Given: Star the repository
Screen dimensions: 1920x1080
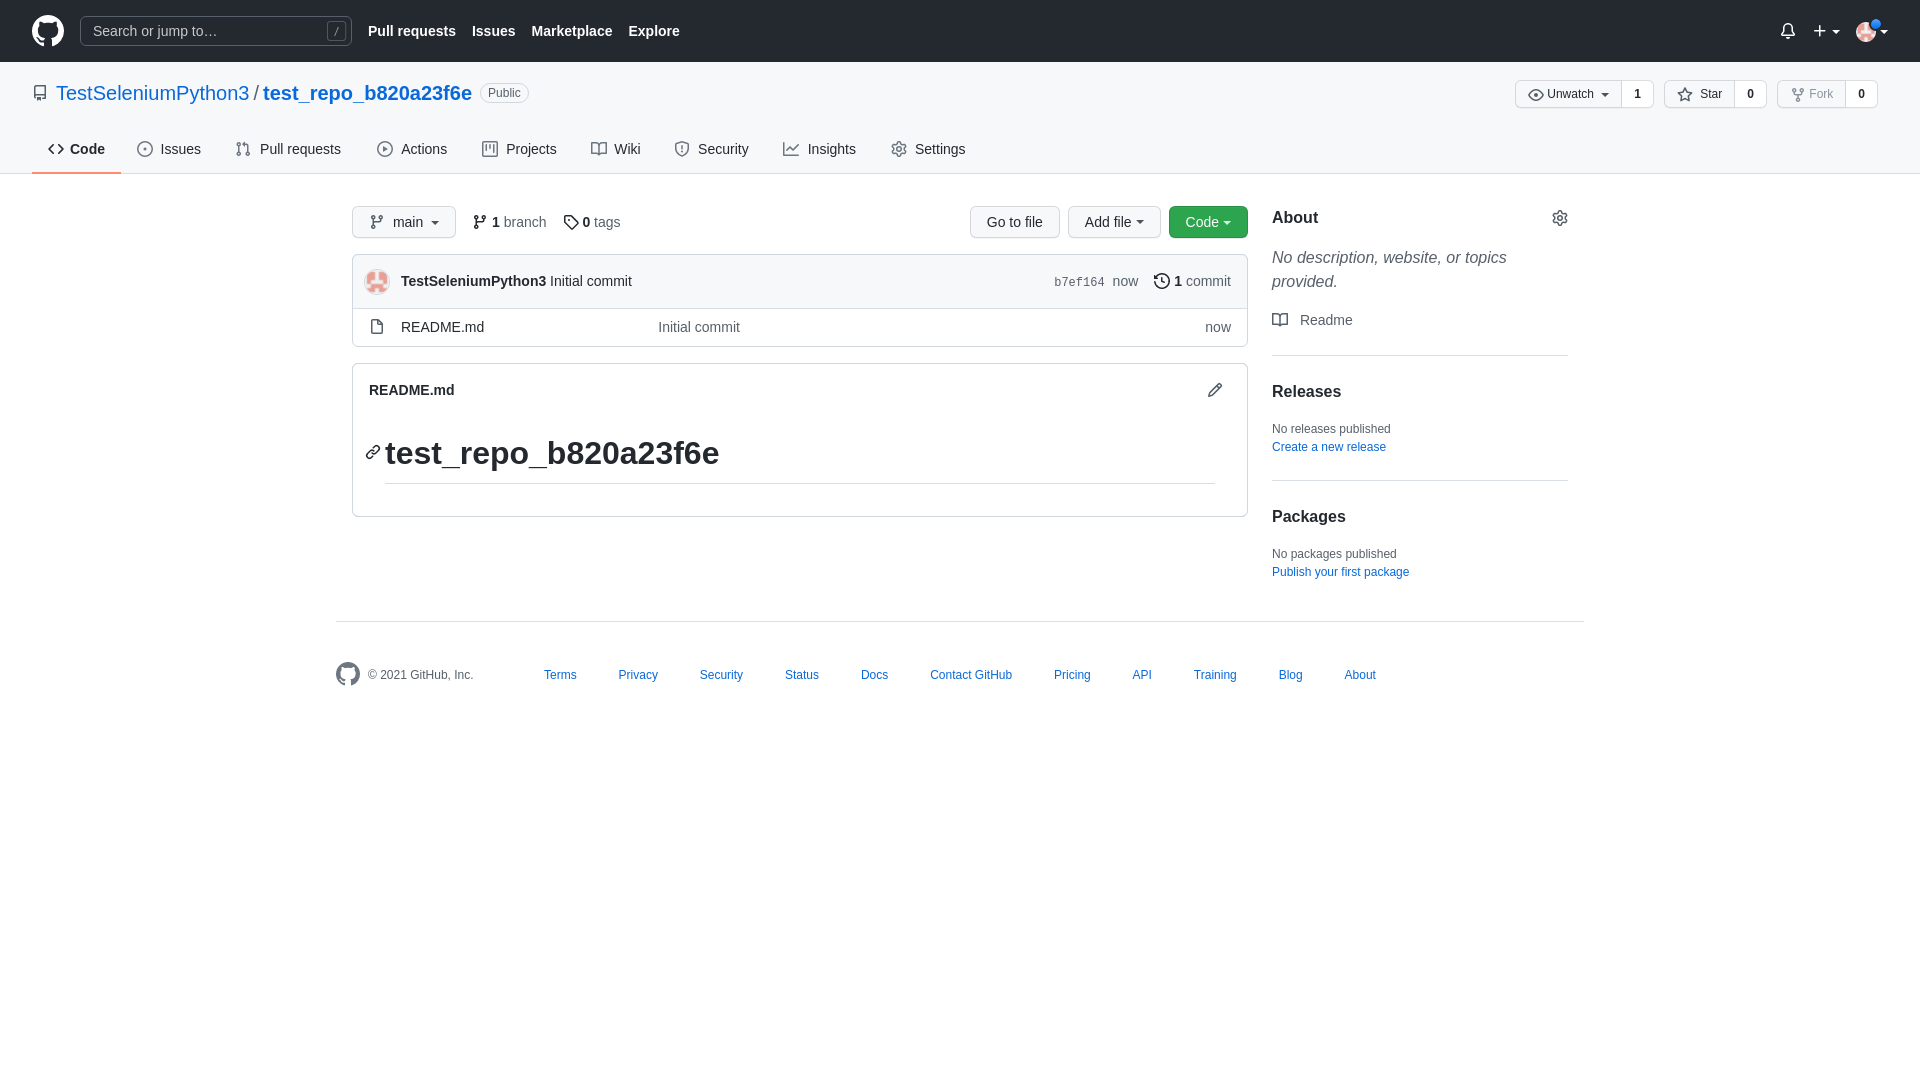Looking at the screenshot, I should click(1699, 94).
